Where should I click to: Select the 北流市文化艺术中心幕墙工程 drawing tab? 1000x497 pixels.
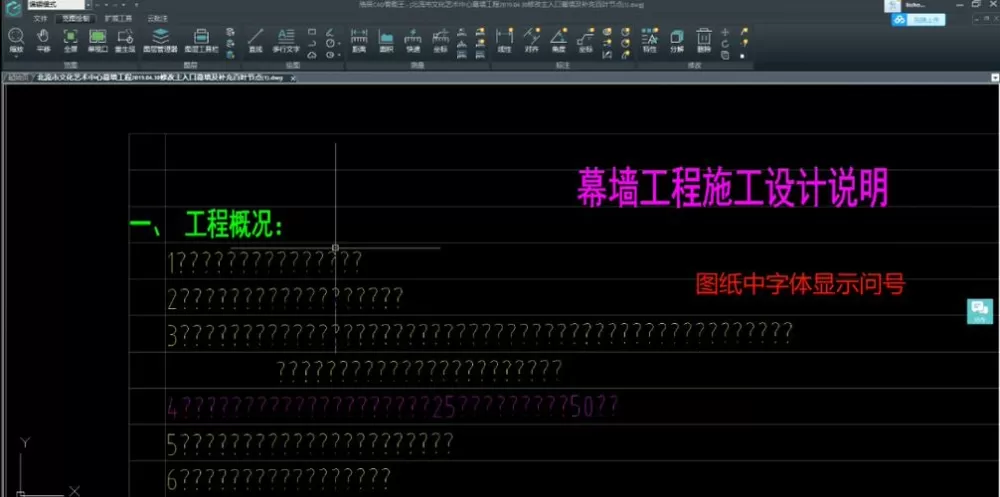[159, 78]
